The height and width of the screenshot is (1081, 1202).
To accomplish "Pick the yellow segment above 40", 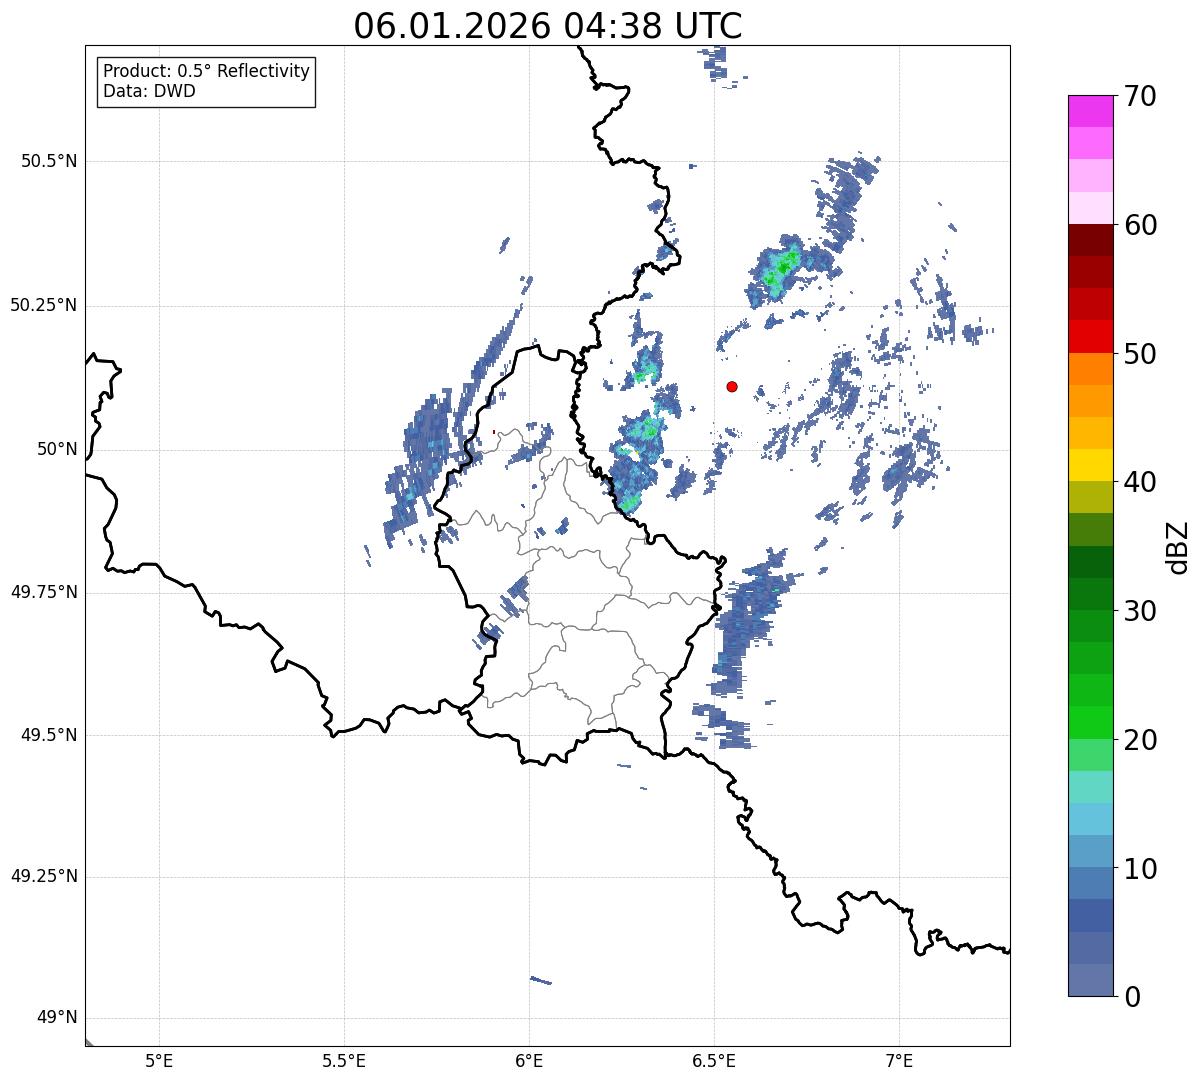I will pos(1091,465).
